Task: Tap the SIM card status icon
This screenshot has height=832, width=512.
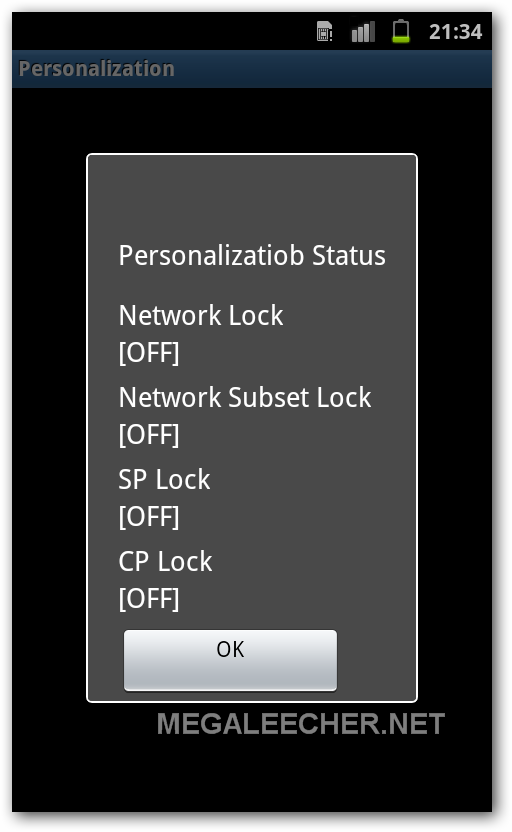Action: pos(324,31)
